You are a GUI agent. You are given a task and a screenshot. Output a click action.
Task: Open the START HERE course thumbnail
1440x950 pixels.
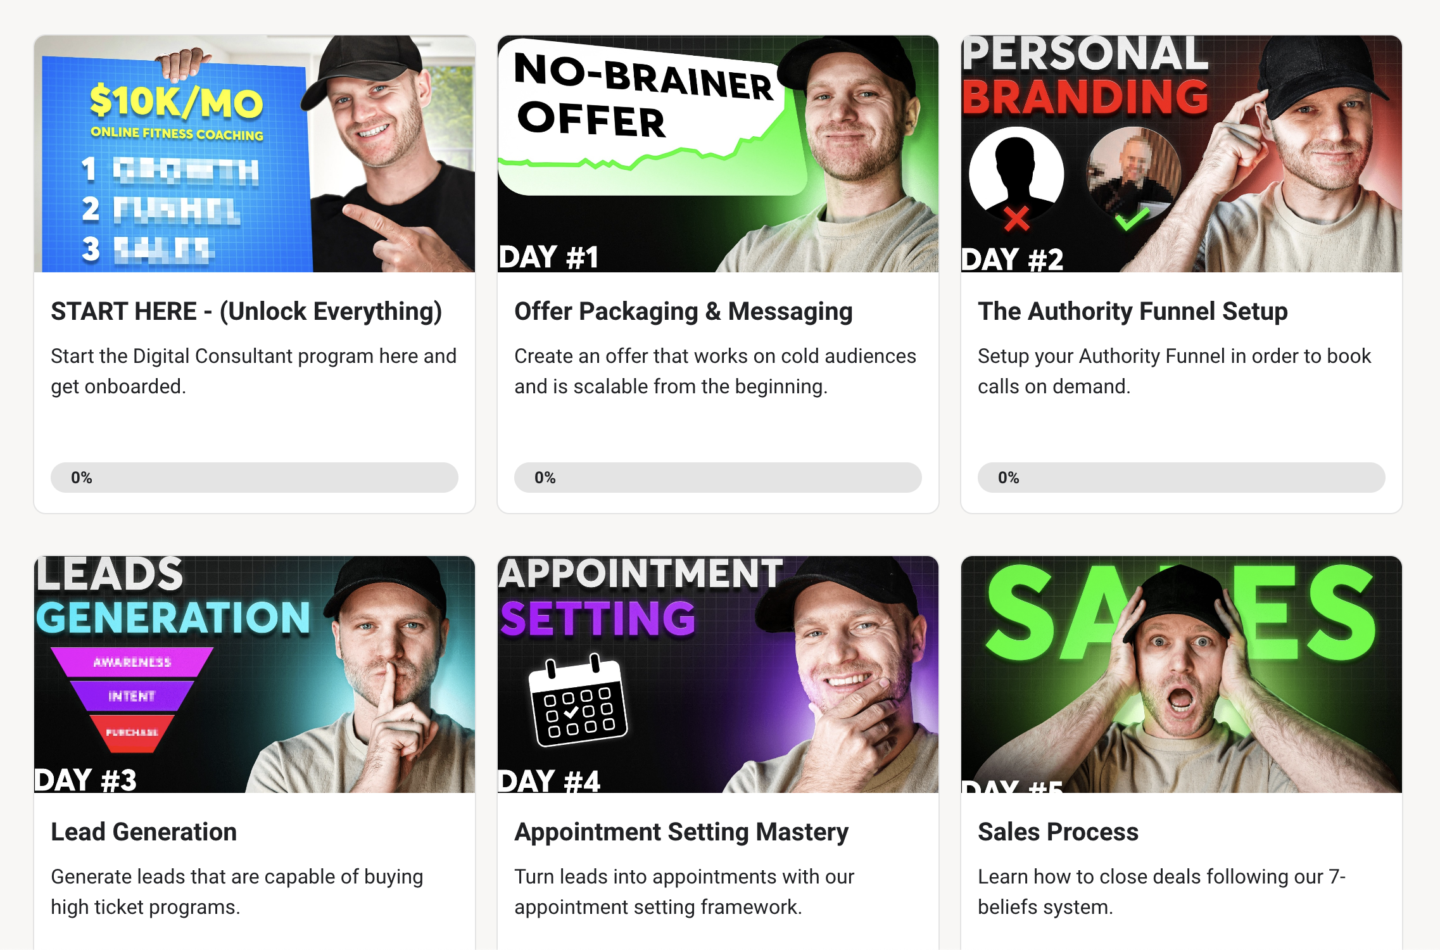point(254,154)
